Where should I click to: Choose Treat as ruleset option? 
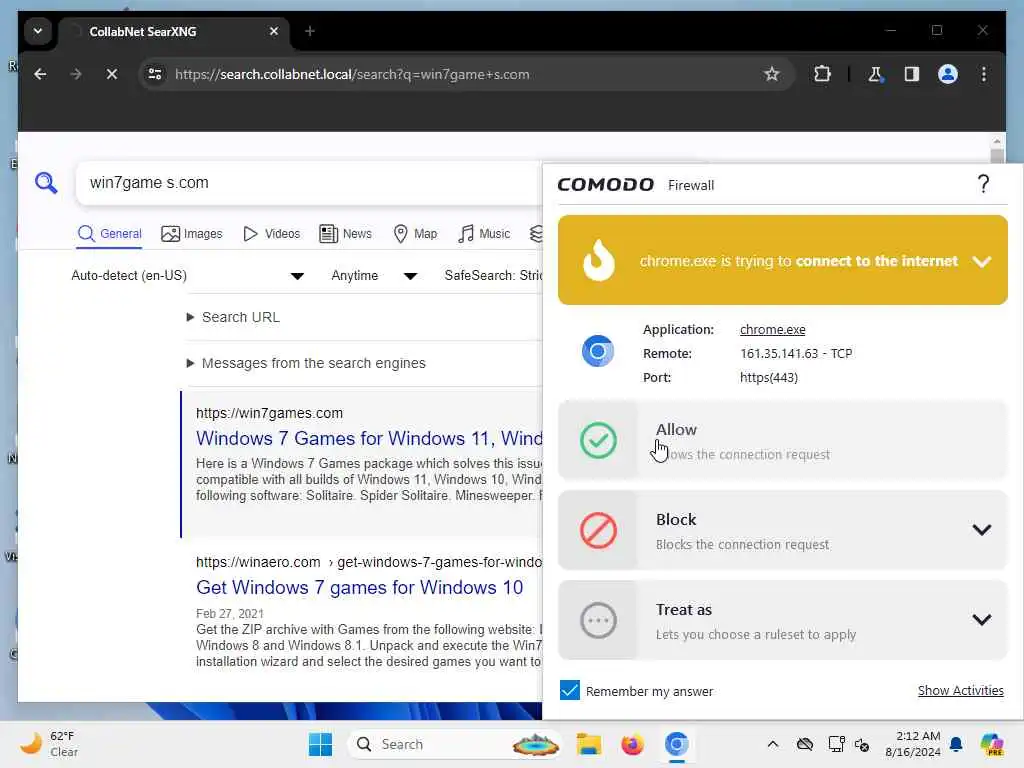click(x=782, y=620)
